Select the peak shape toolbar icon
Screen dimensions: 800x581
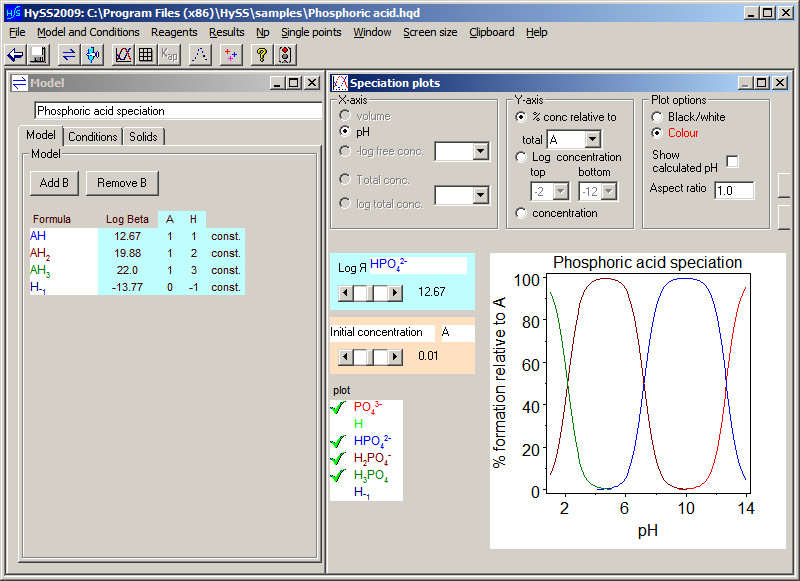point(198,54)
